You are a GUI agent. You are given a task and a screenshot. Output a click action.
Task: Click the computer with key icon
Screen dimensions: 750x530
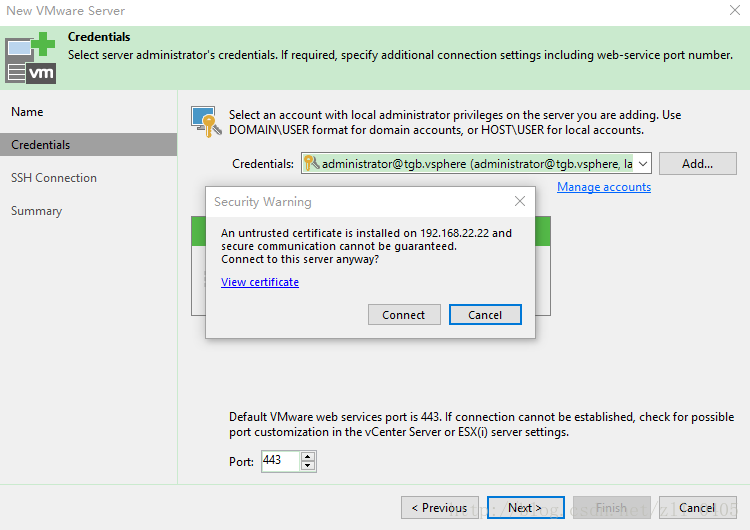coord(206,121)
